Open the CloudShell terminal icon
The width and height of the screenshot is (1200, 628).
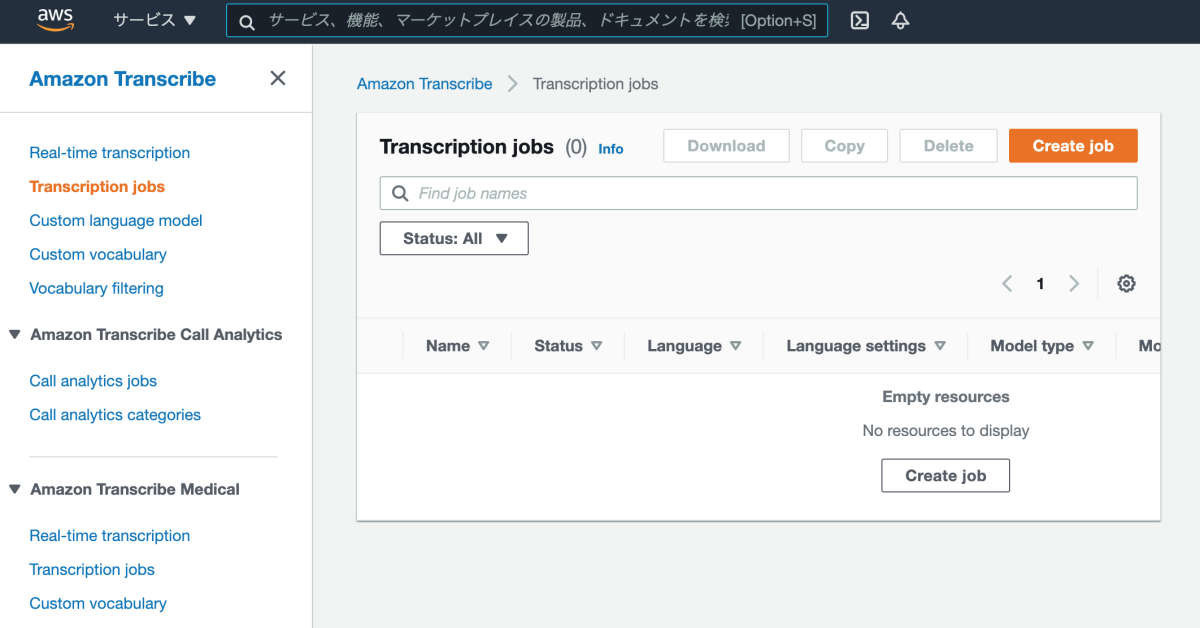(859, 20)
